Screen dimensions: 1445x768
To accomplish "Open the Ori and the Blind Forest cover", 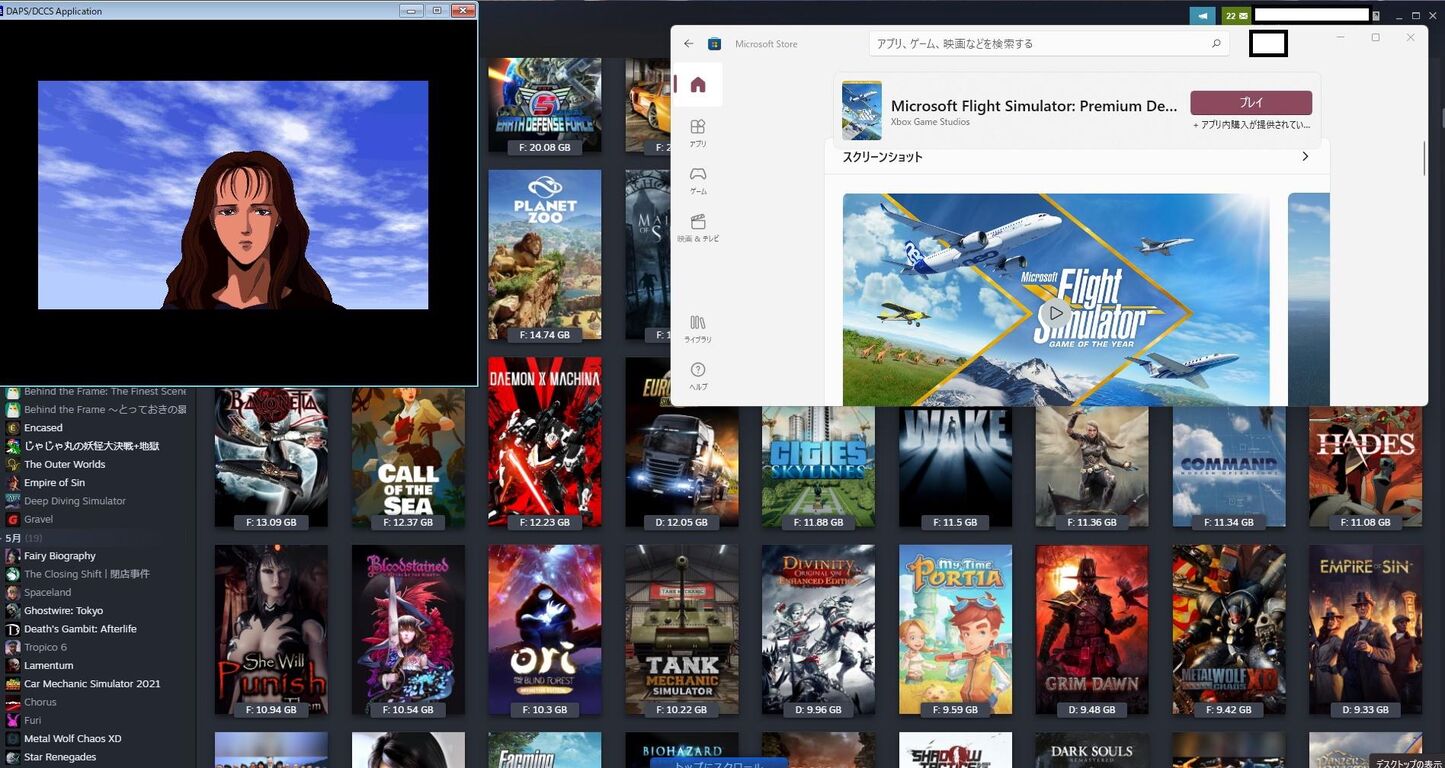I will click(x=545, y=630).
